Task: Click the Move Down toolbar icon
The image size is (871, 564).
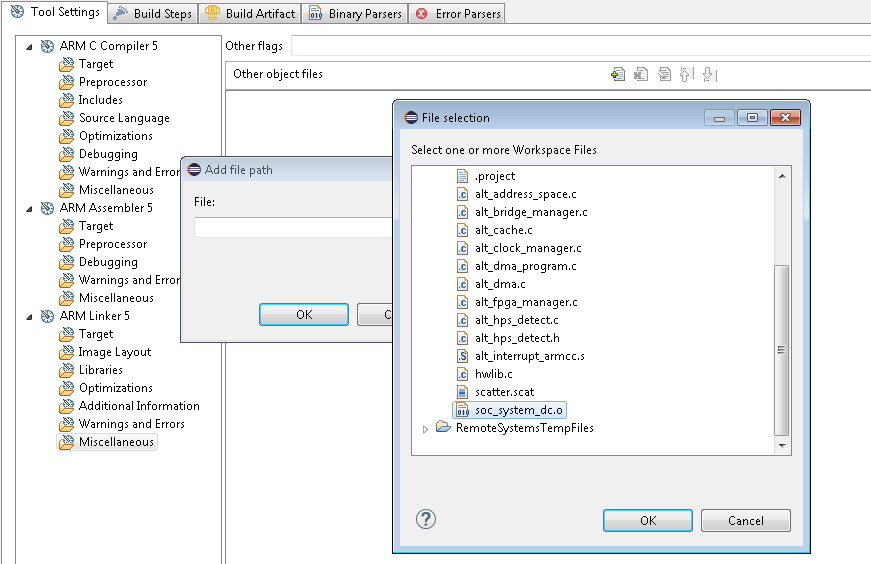Action: click(x=710, y=74)
